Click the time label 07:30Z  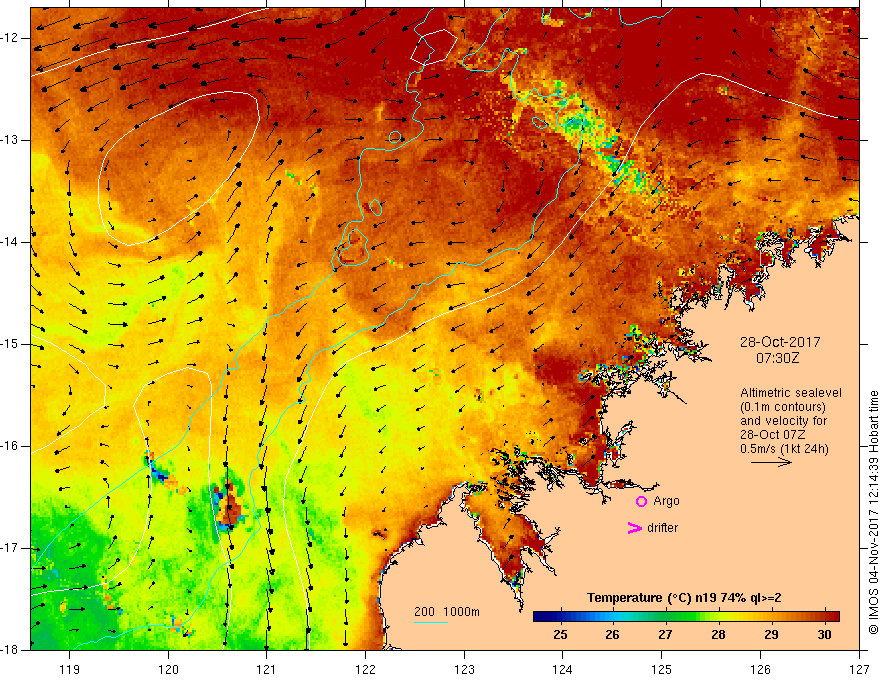click(777, 357)
